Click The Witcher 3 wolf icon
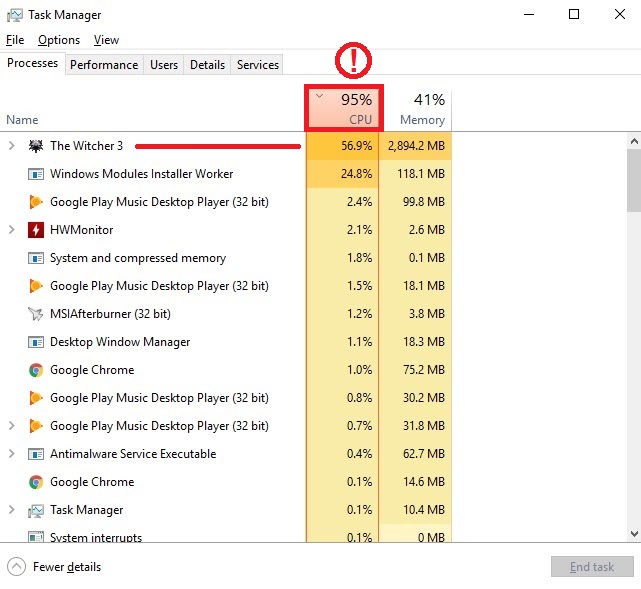Screen dimensions: 641x589 (x=36, y=146)
